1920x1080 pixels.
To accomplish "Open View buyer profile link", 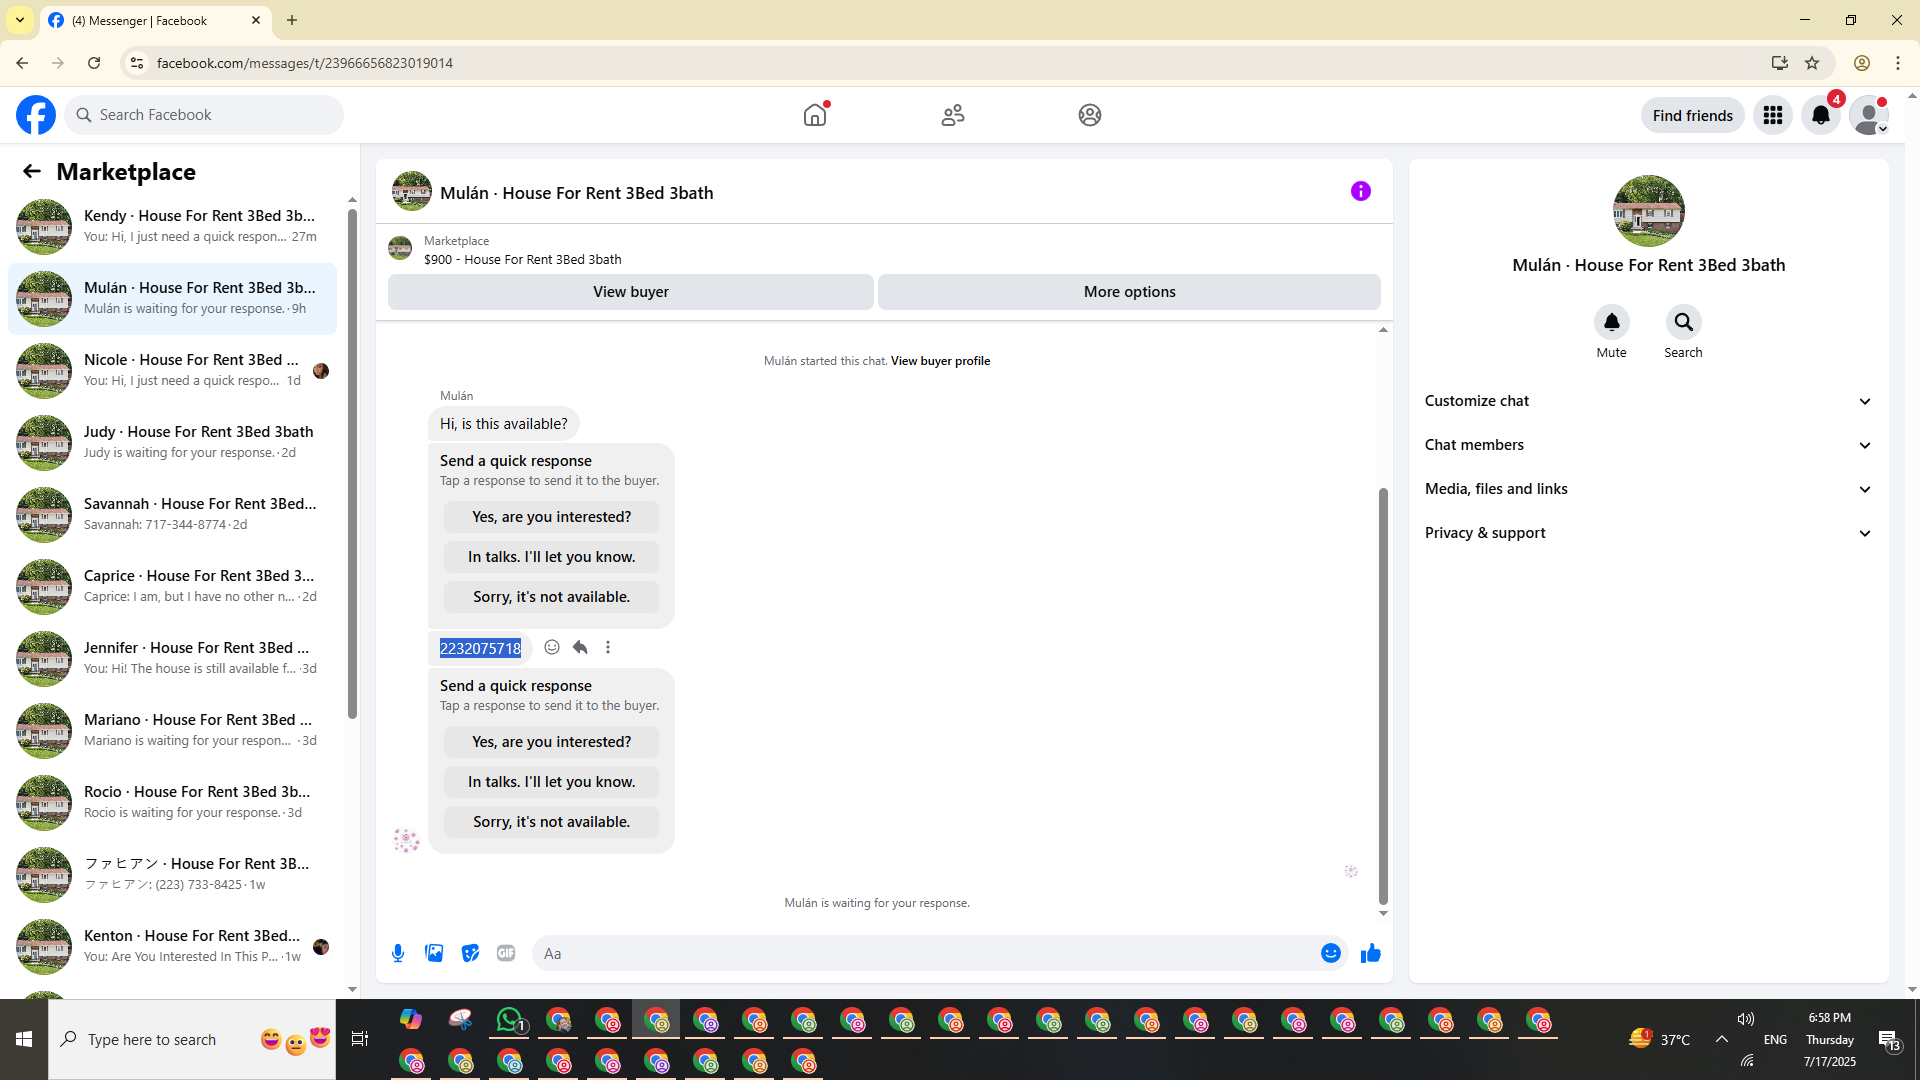I will tap(940, 361).
